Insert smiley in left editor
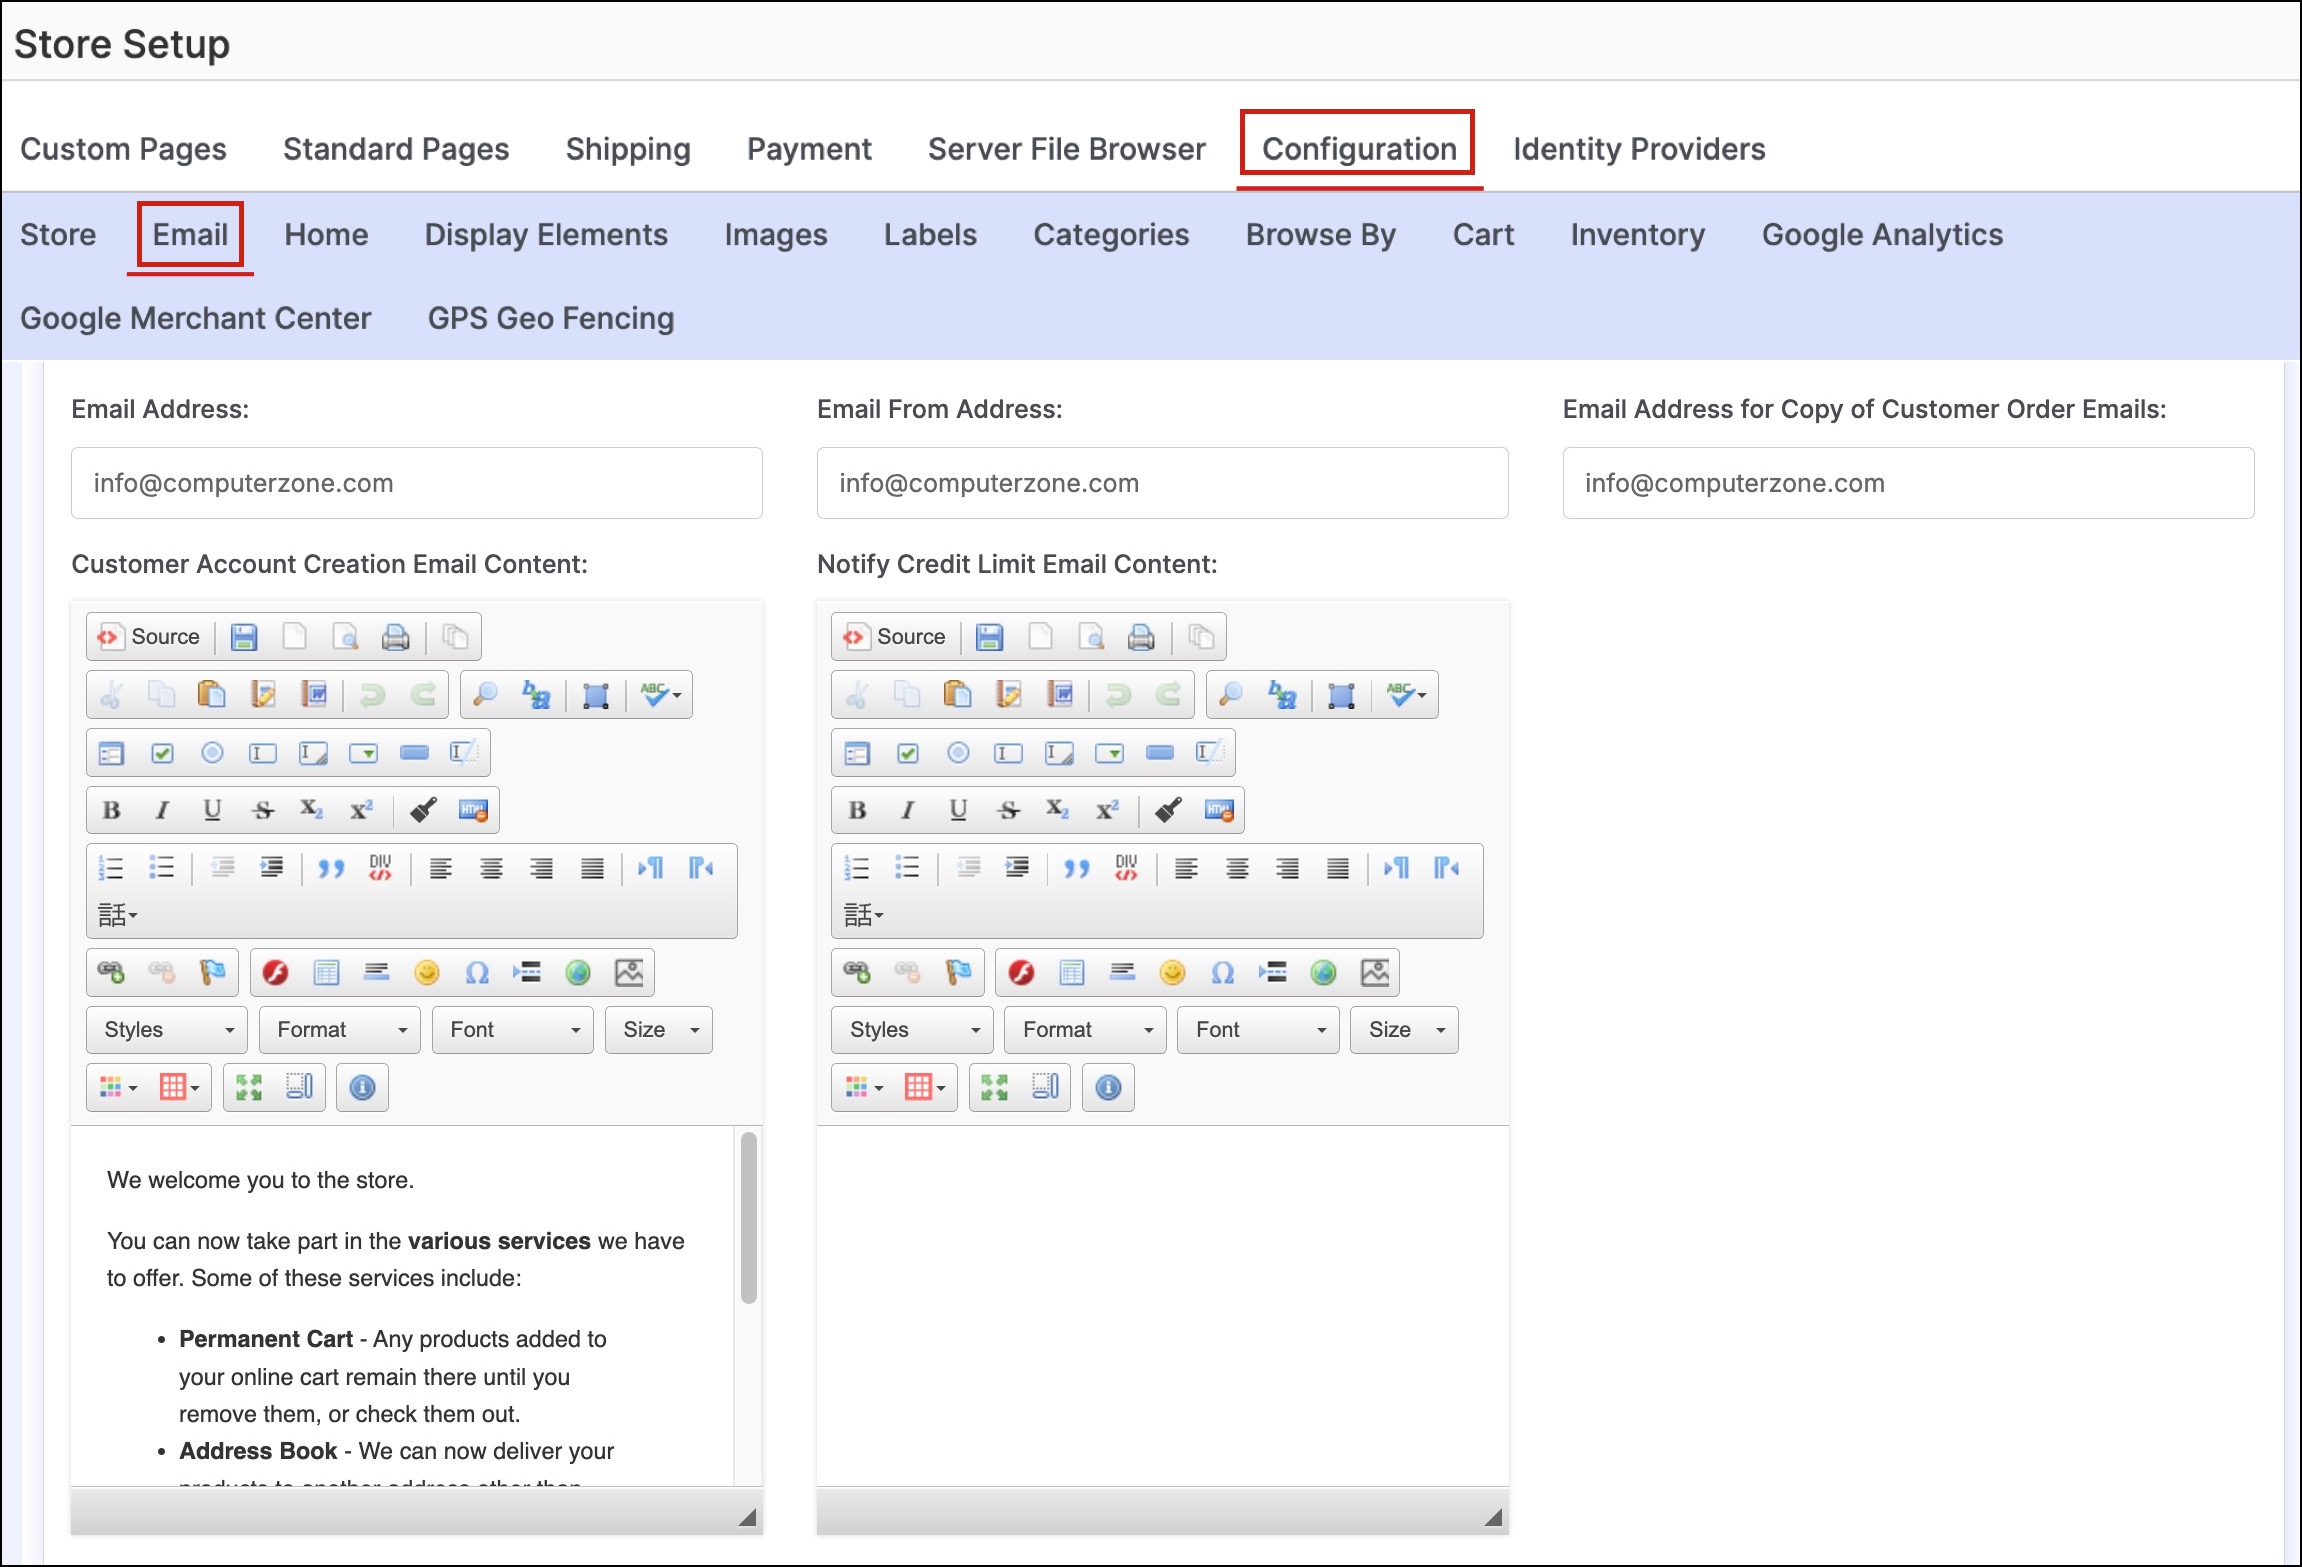This screenshot has height=1567, width=2302. point(427,972)
